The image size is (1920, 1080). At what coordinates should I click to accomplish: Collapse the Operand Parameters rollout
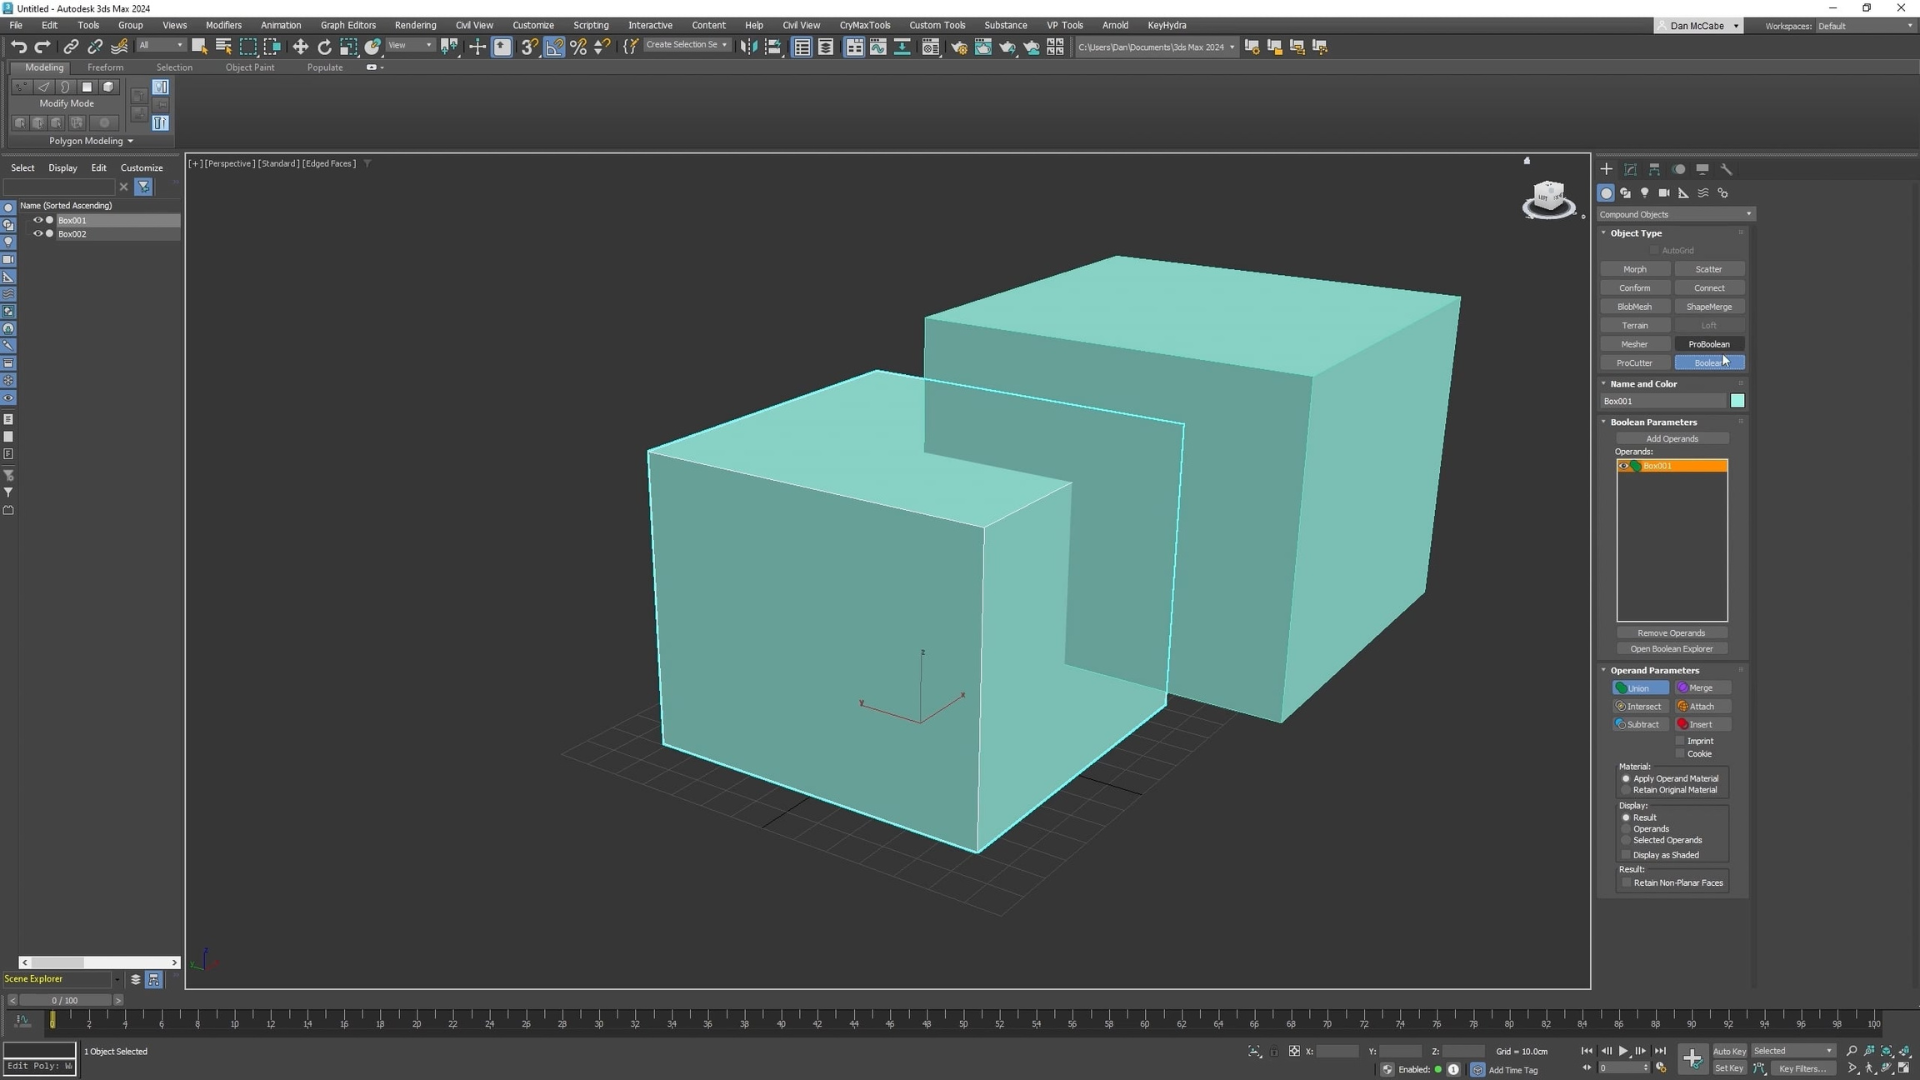[x=1654, y=670]
